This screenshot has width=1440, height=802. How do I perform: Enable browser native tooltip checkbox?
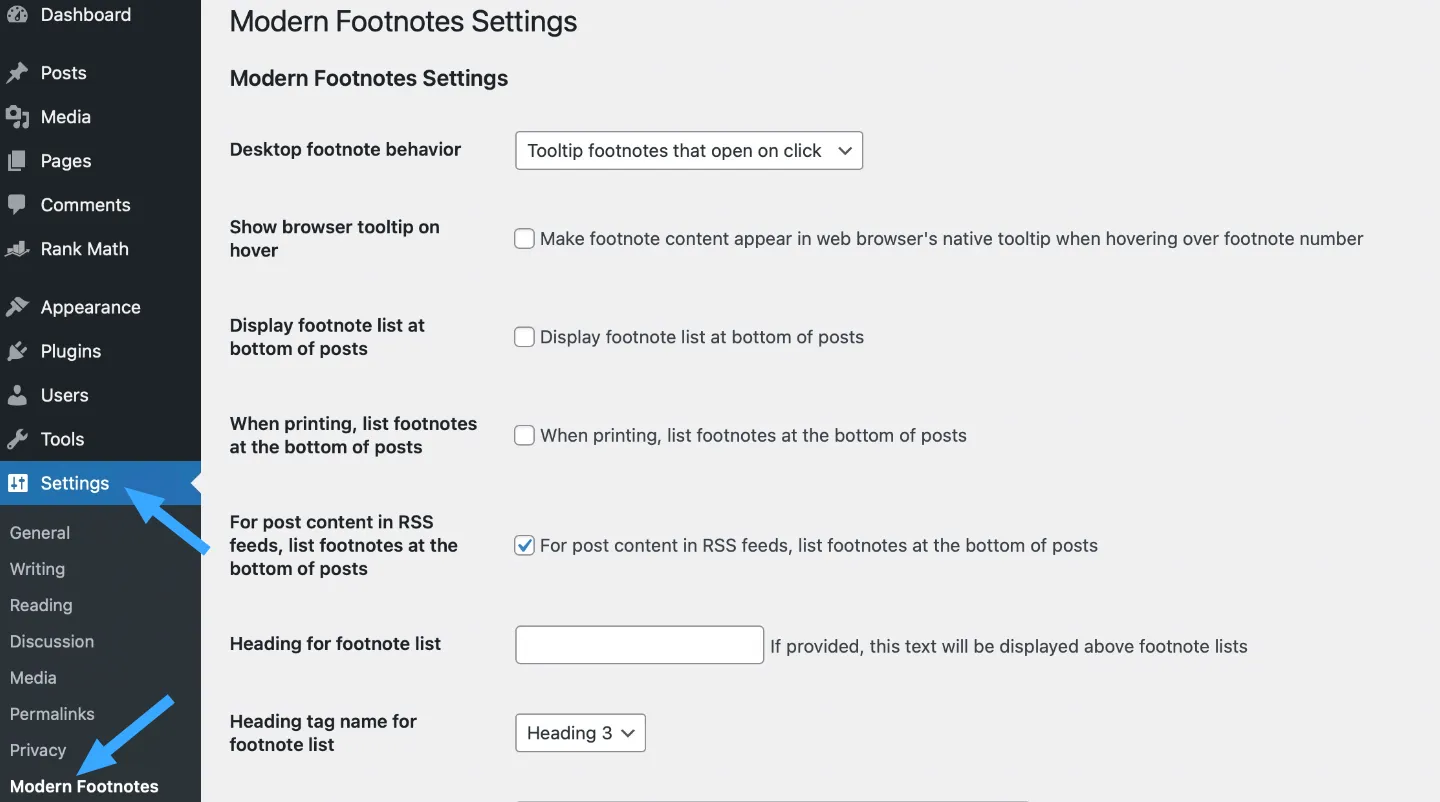tap(524, 239)
